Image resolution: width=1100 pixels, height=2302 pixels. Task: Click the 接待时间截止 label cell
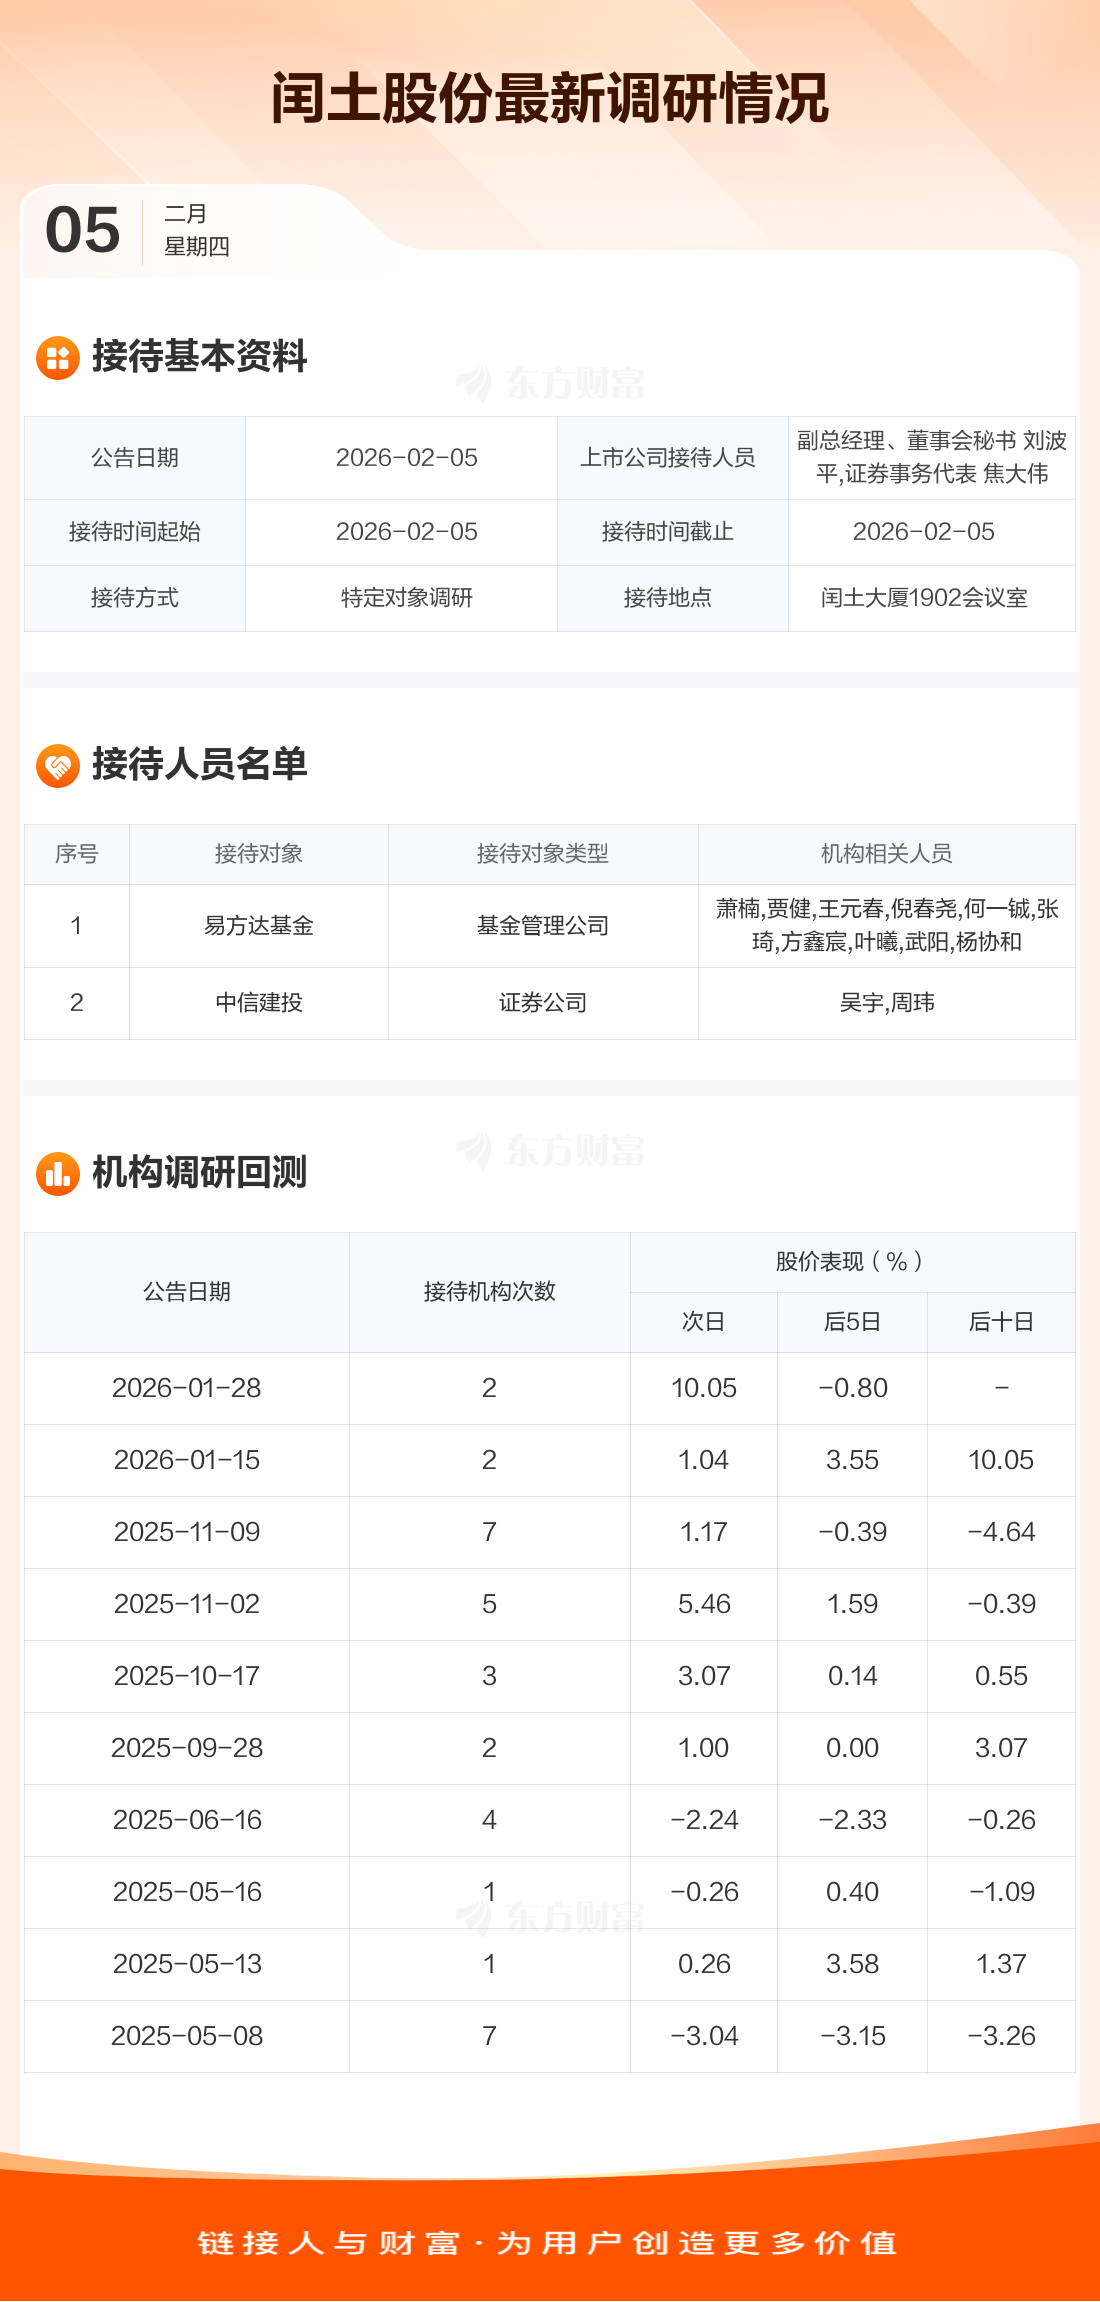click(673, 532)
